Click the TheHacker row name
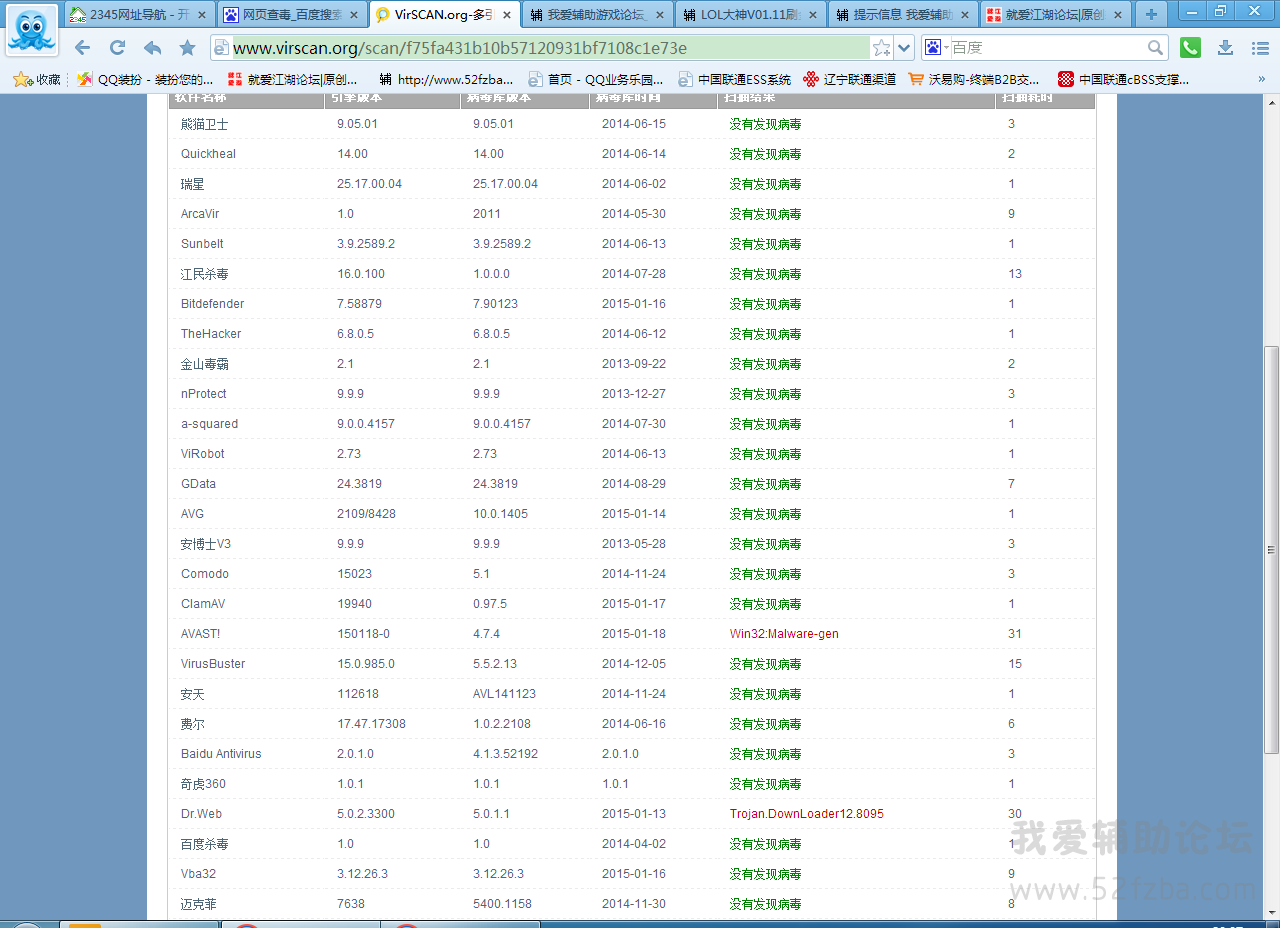The width and height of the screenshot is (1280, 928). click(x=211, y=334)
